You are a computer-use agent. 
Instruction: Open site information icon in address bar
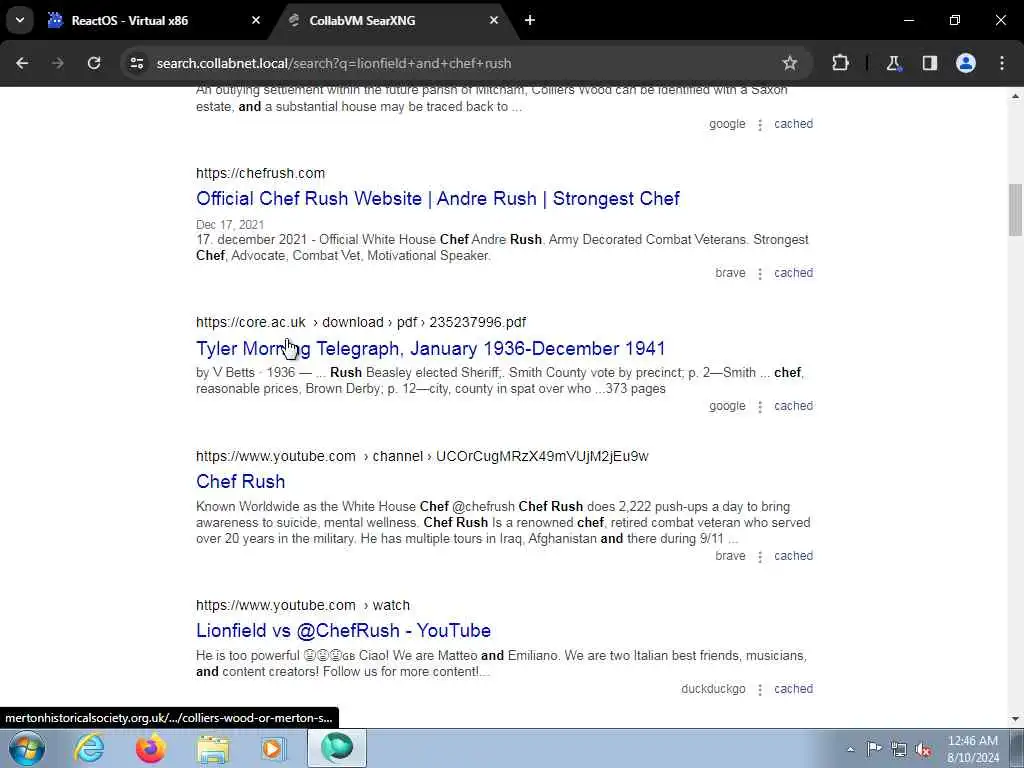click(136, 63)
